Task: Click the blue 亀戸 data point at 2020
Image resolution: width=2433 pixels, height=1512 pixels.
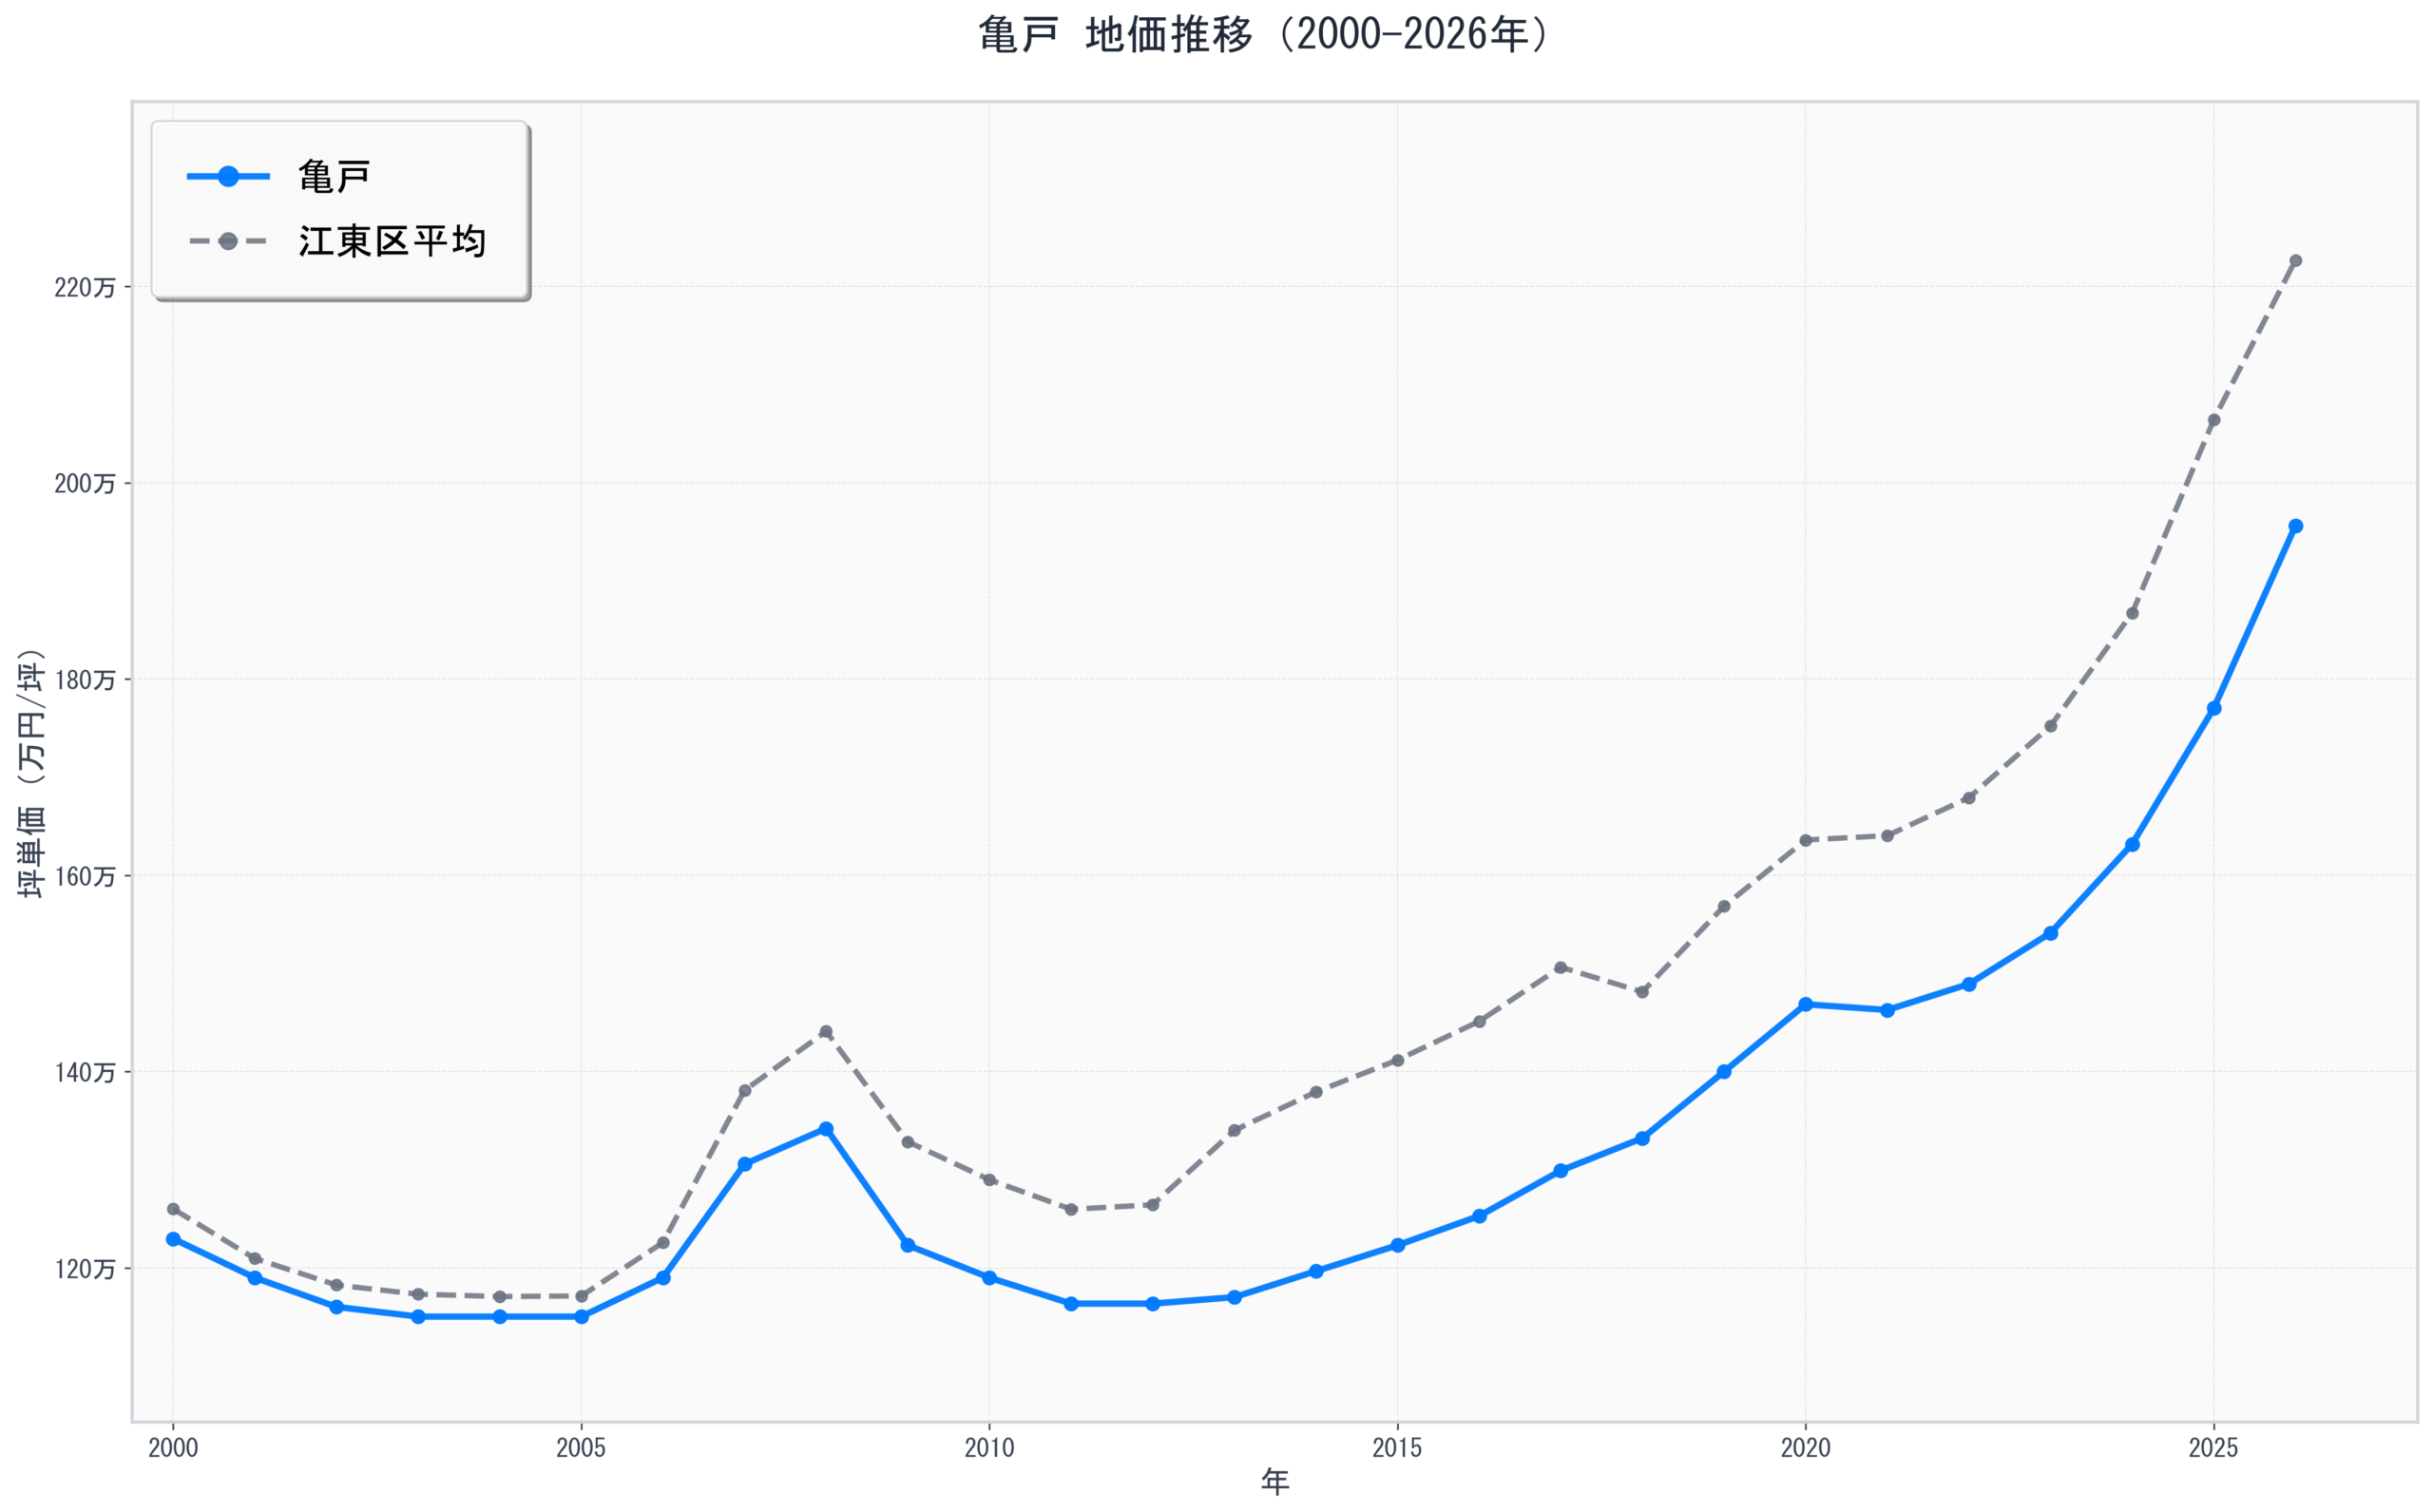Action: (1806, 1004)
